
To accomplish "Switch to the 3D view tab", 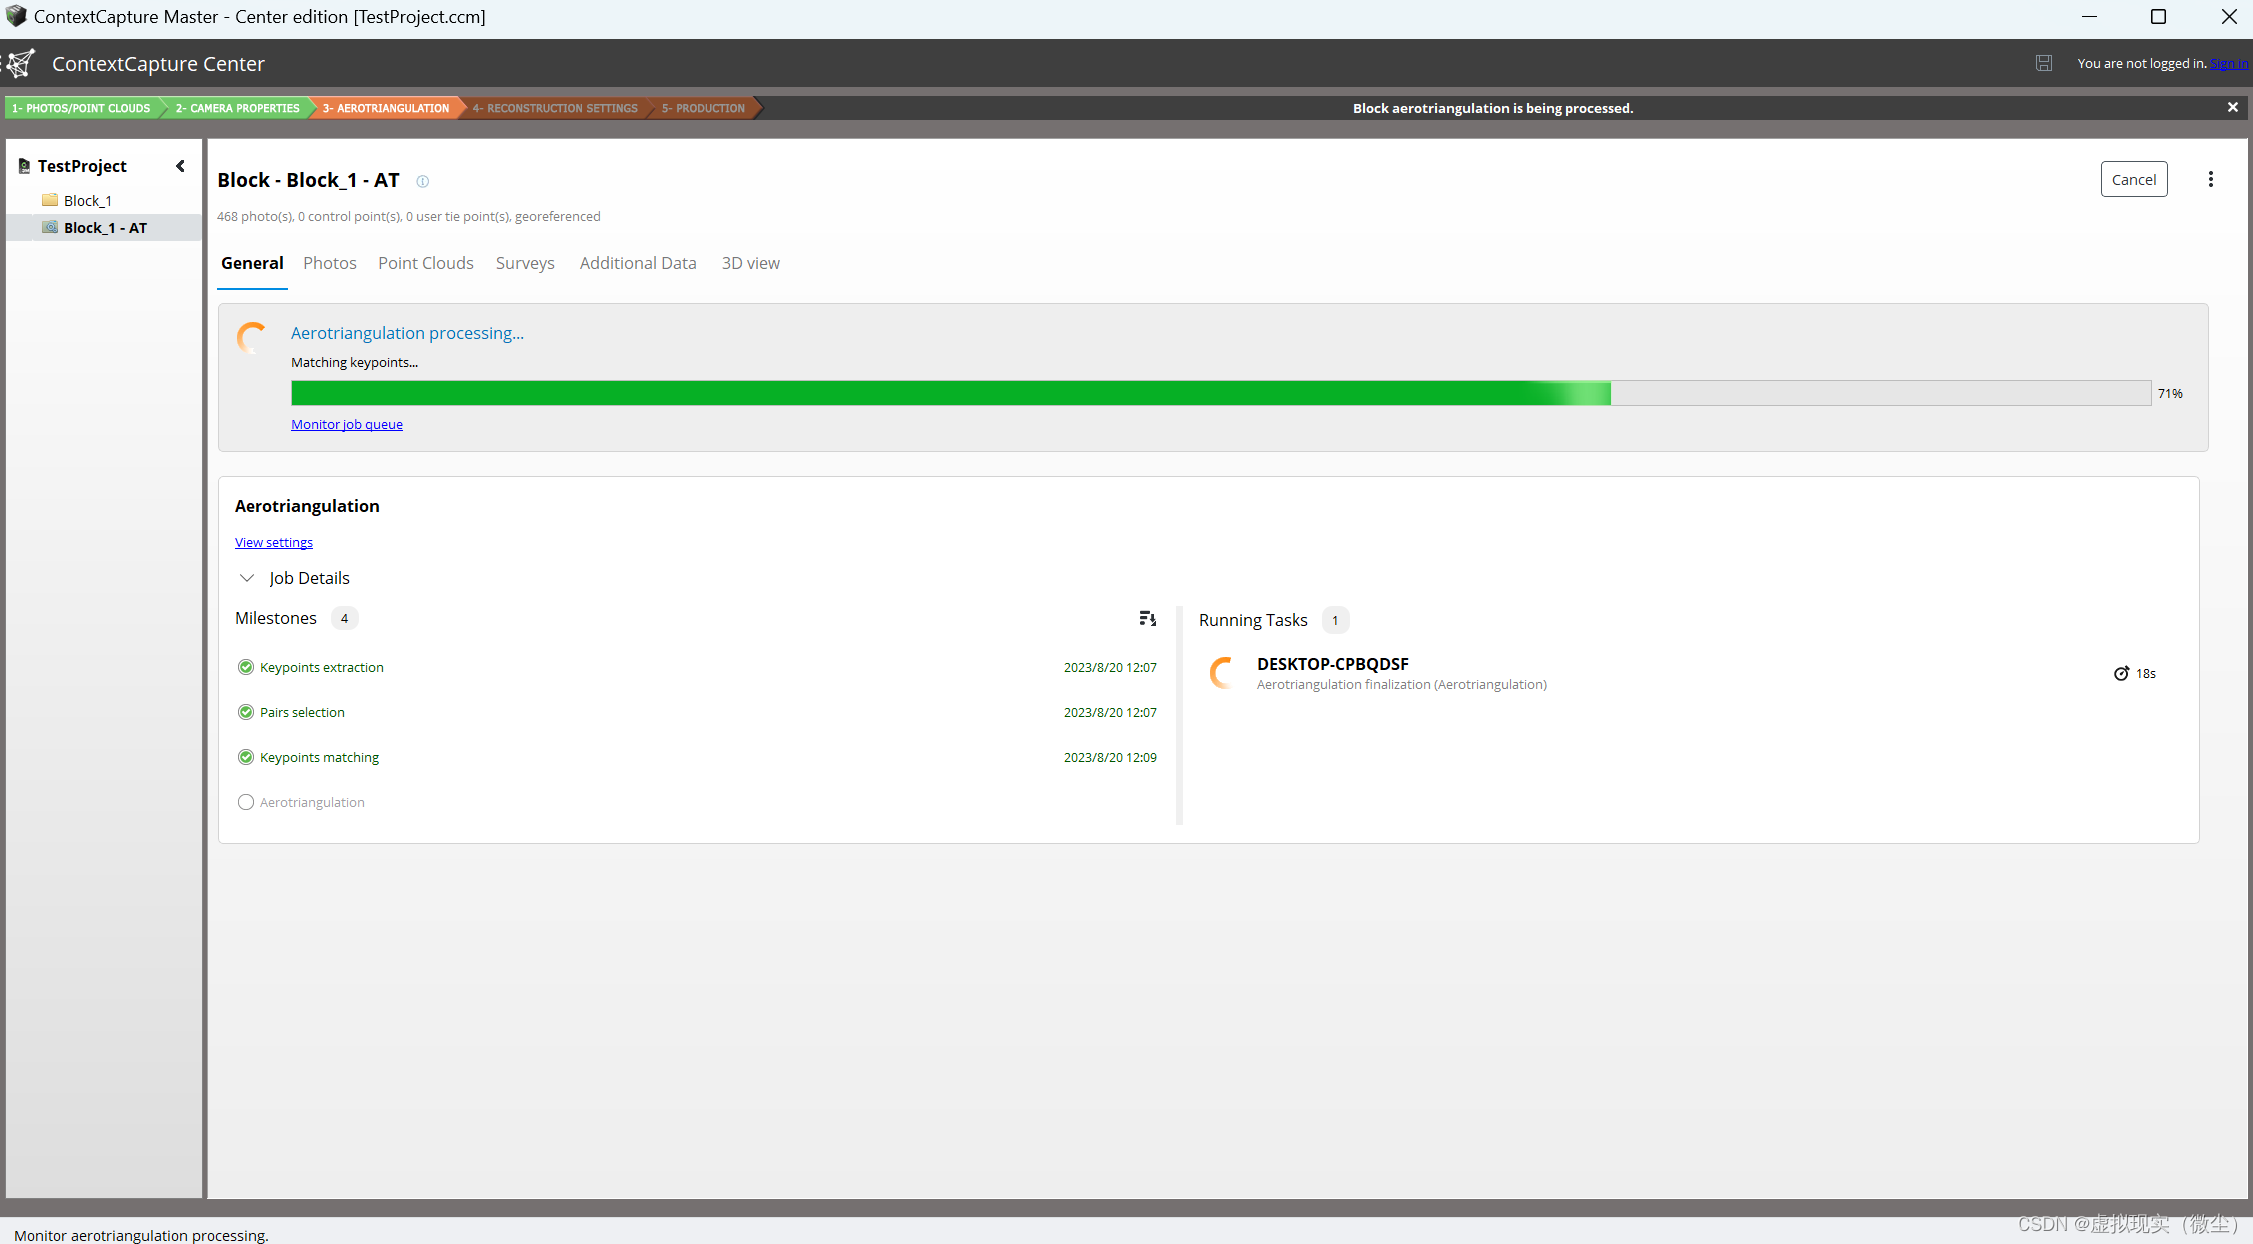I will pyautogui.click(x=750, y=263).
